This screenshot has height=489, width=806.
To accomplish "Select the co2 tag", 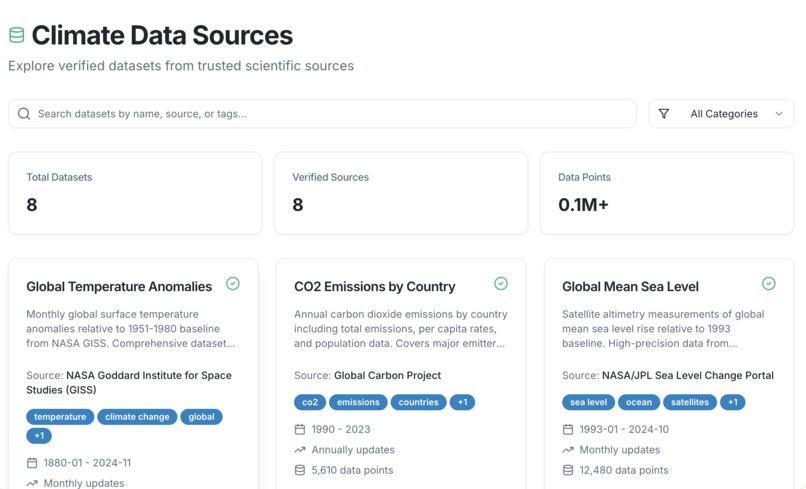I will tap(310, 402).
